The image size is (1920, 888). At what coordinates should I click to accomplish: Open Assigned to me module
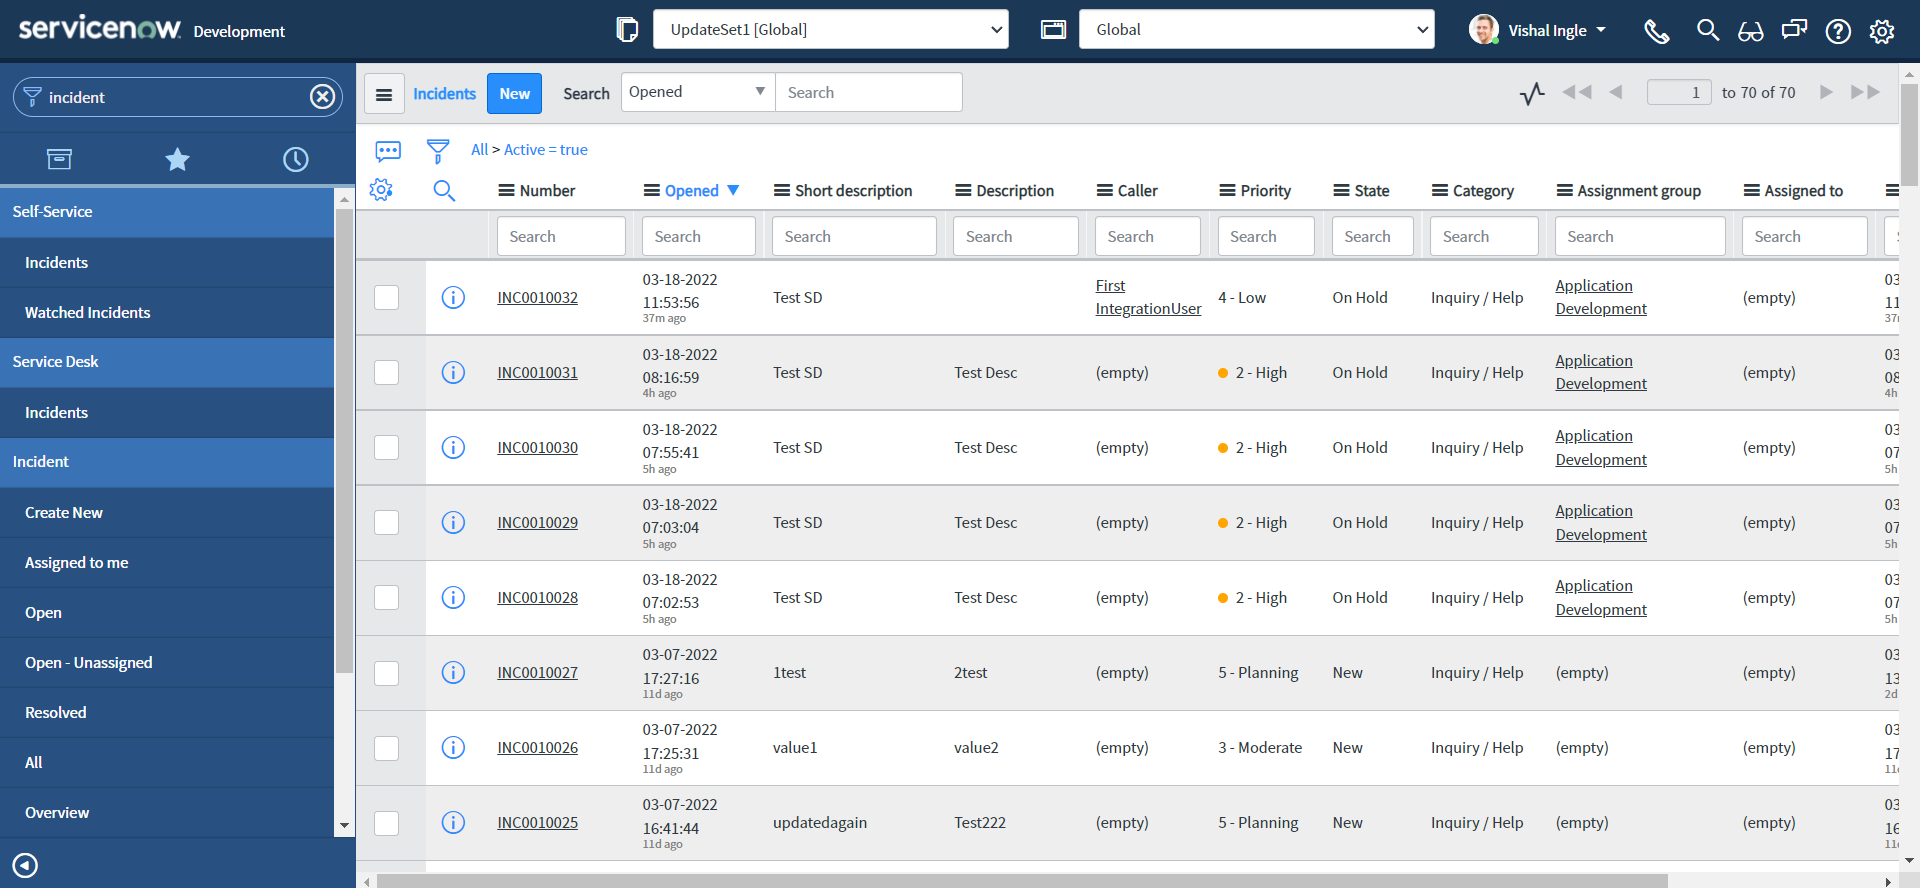tap(167, 563)
